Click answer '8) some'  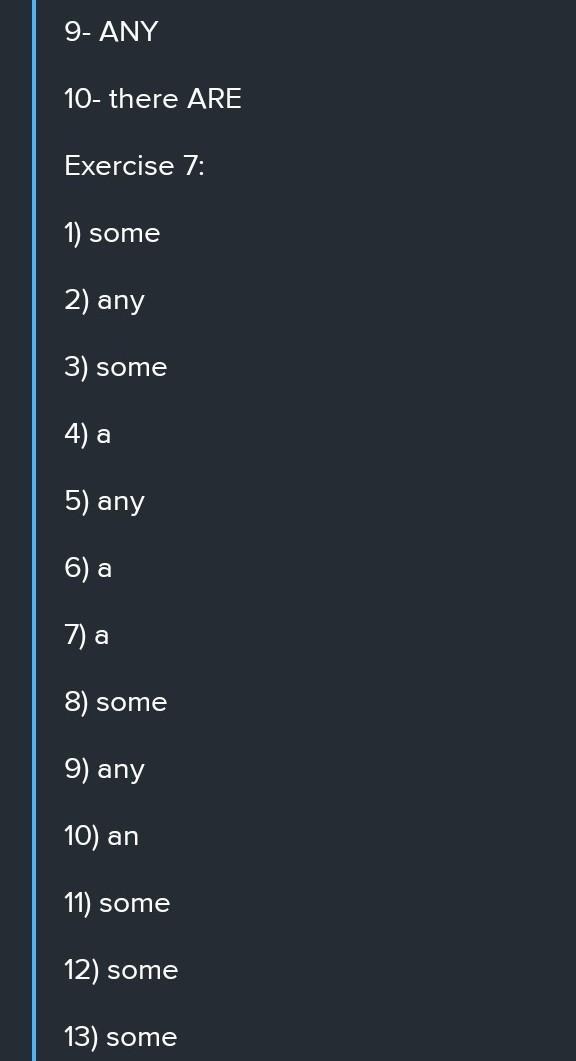point(116,702)
